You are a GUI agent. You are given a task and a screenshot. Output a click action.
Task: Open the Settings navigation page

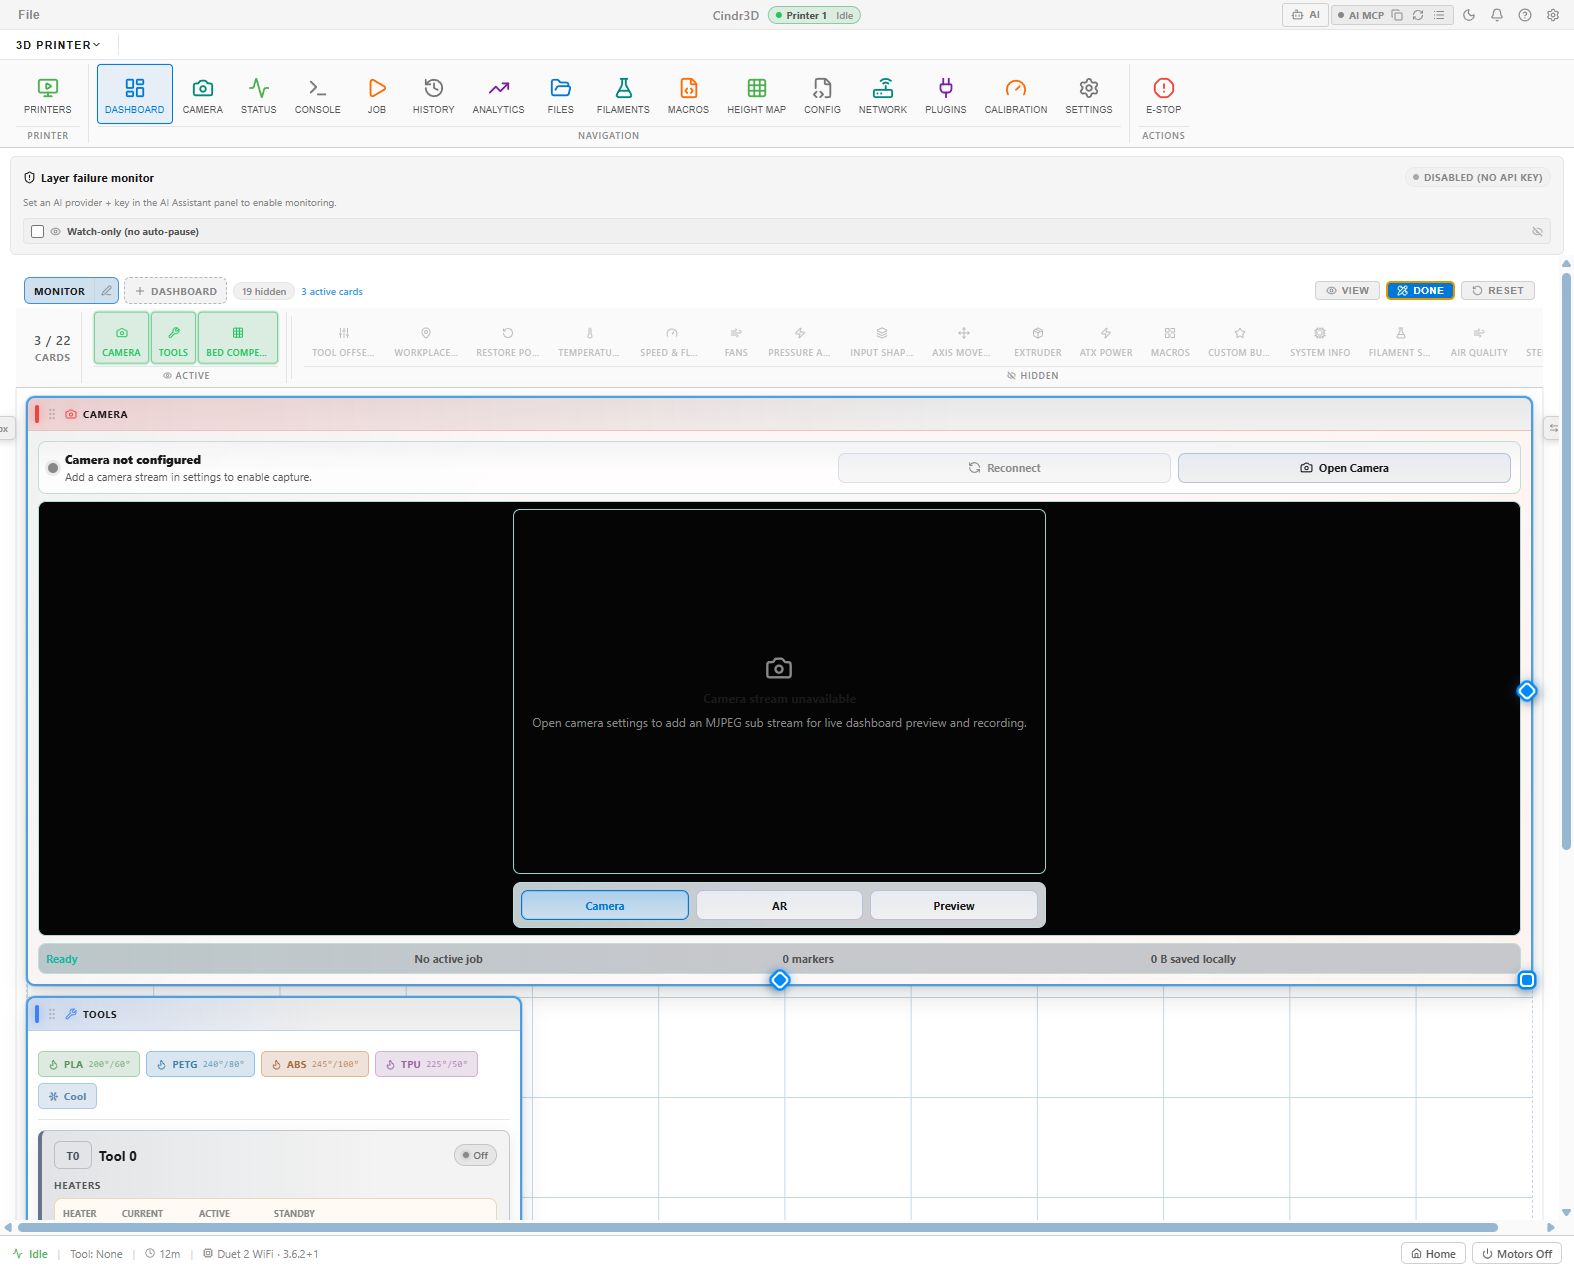pos(1088,95)
